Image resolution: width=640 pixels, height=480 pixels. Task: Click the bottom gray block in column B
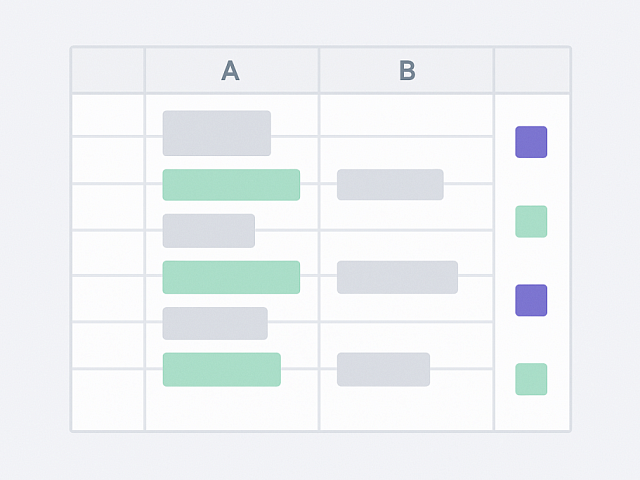click(383, 369)
